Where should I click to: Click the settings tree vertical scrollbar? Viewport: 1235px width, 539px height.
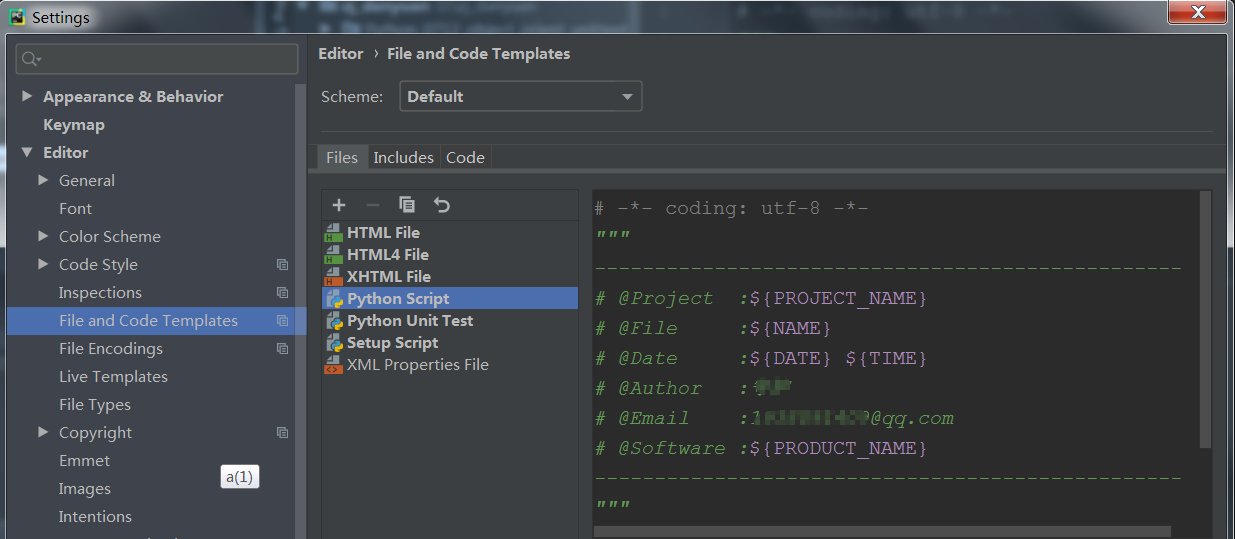click(300, 310)
